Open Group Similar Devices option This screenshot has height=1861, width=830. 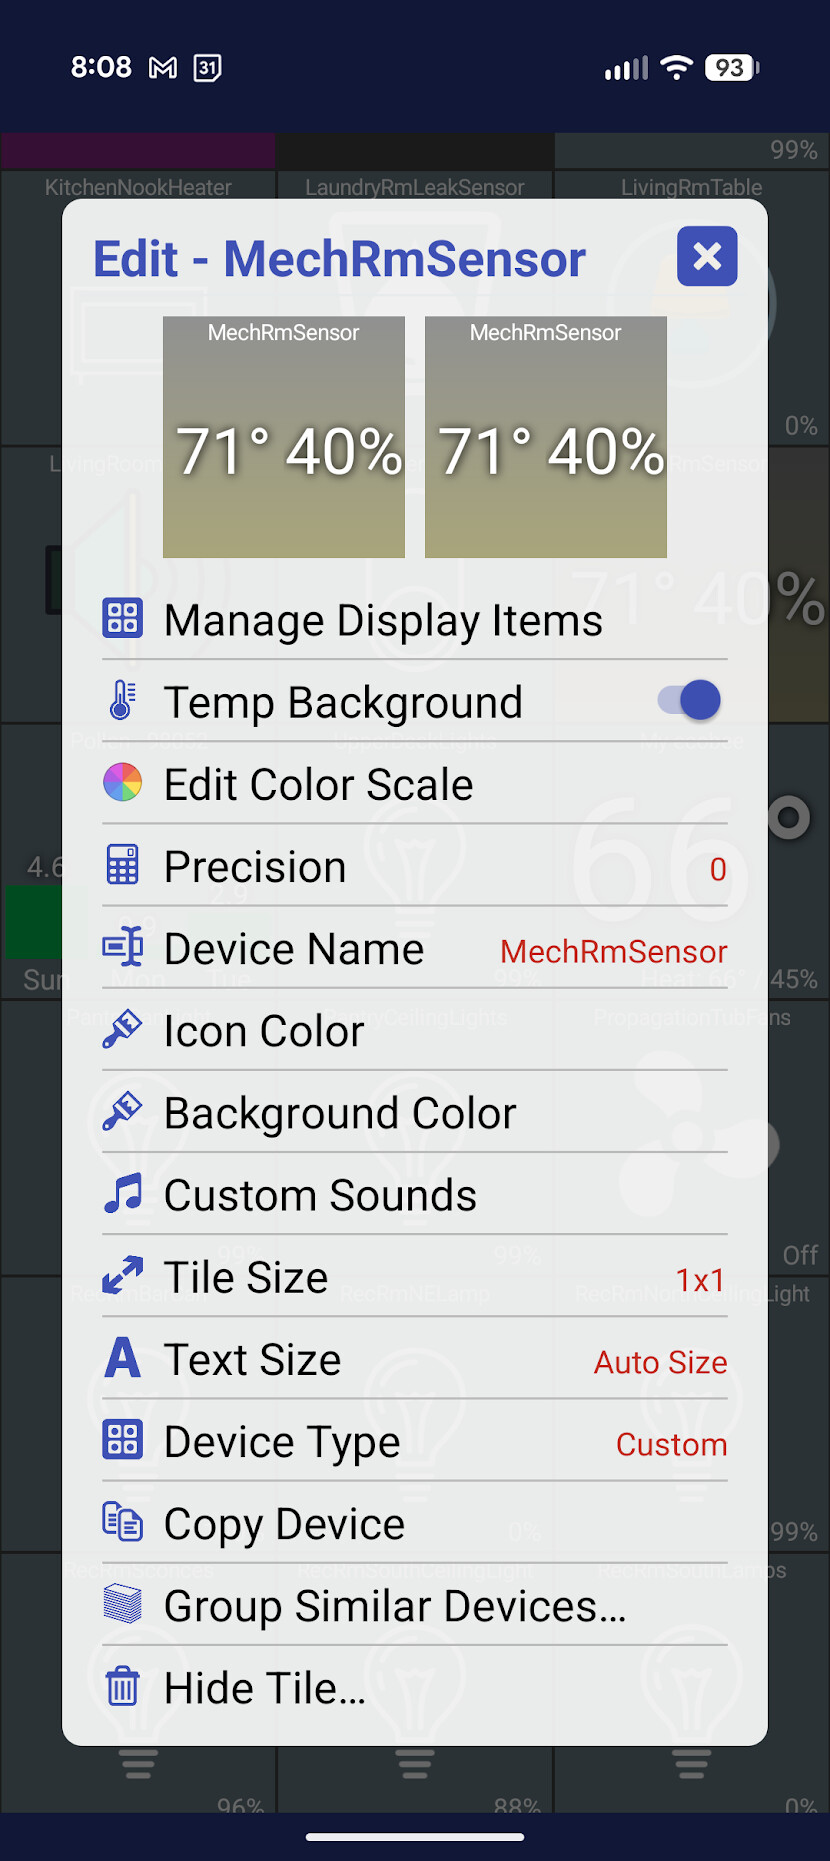[x=395, y=1606]
